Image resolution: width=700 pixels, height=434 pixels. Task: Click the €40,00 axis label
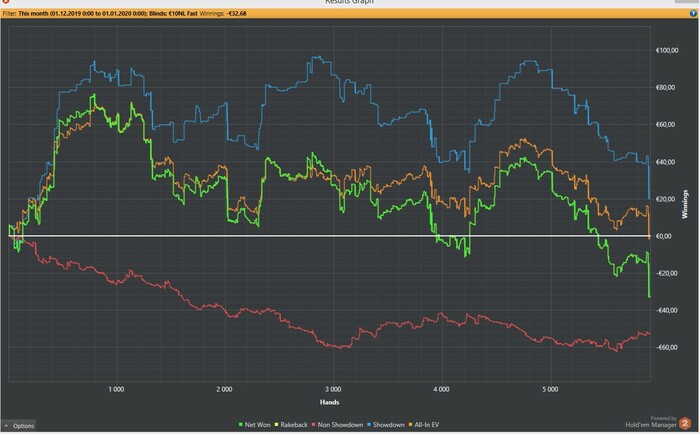point(666,162)
